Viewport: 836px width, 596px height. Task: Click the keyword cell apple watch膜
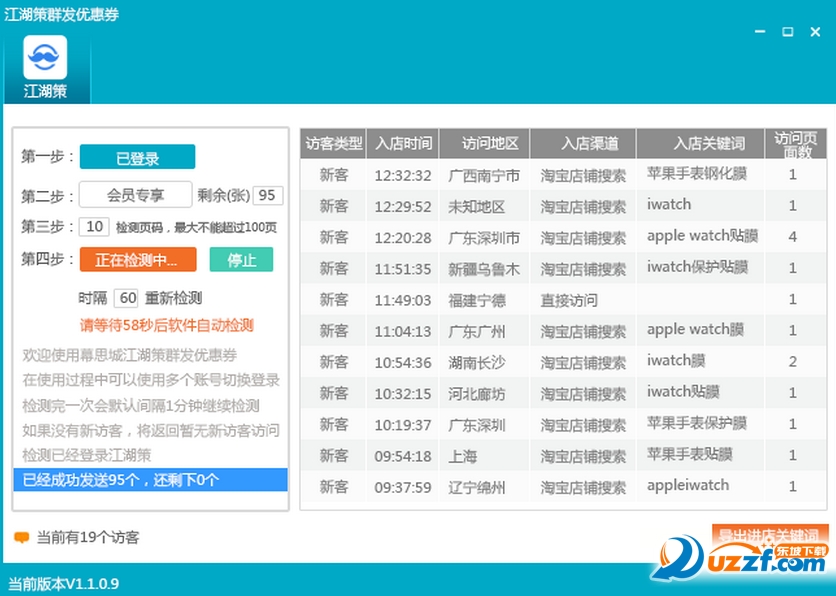click(x=695, y=329)
